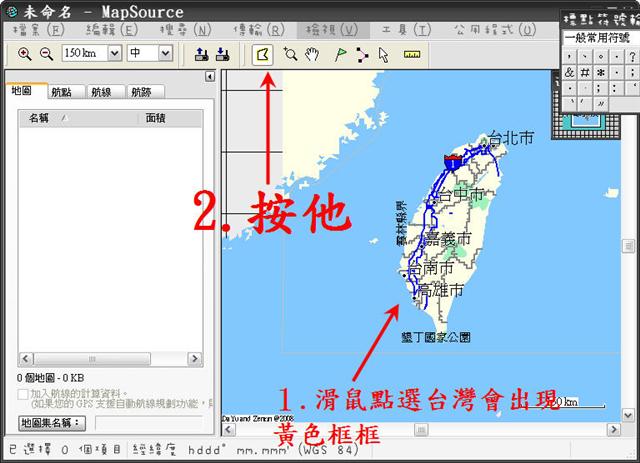Click left arrow of map list scrollbar

pyautogui.click(x=26, y=359)
